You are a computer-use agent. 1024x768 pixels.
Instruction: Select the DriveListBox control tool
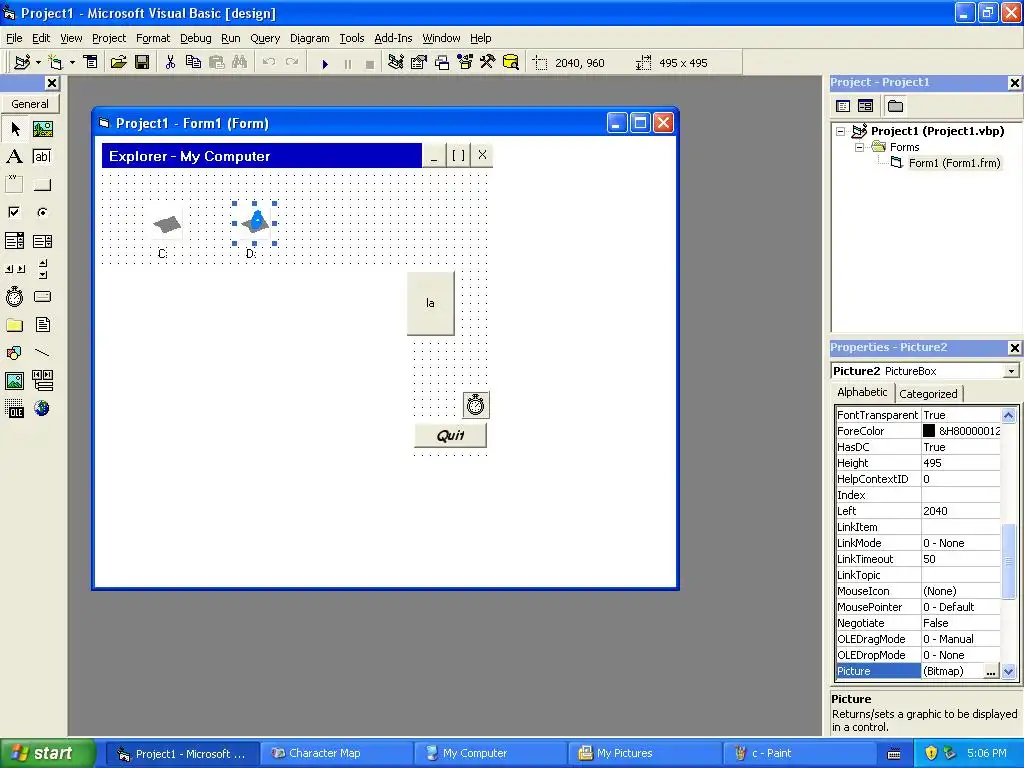click(x=42, y=296)
